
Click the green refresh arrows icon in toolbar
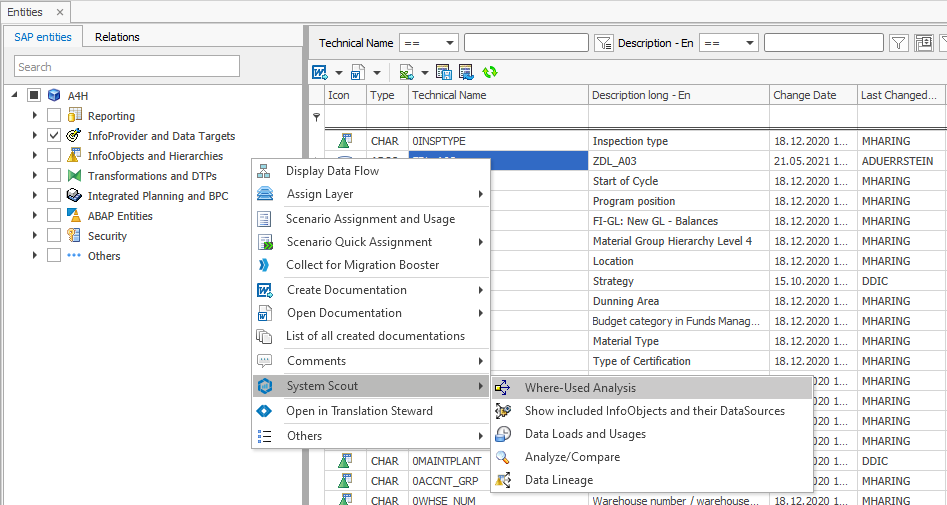490,72
